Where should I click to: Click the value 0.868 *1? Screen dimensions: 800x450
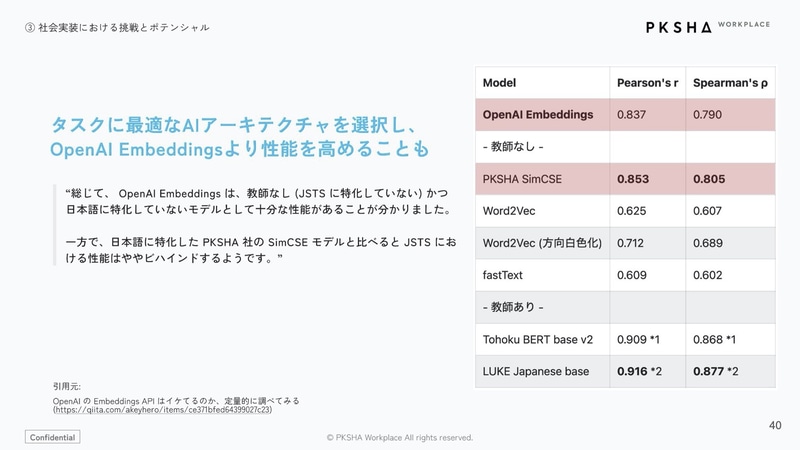click(714, 340)
